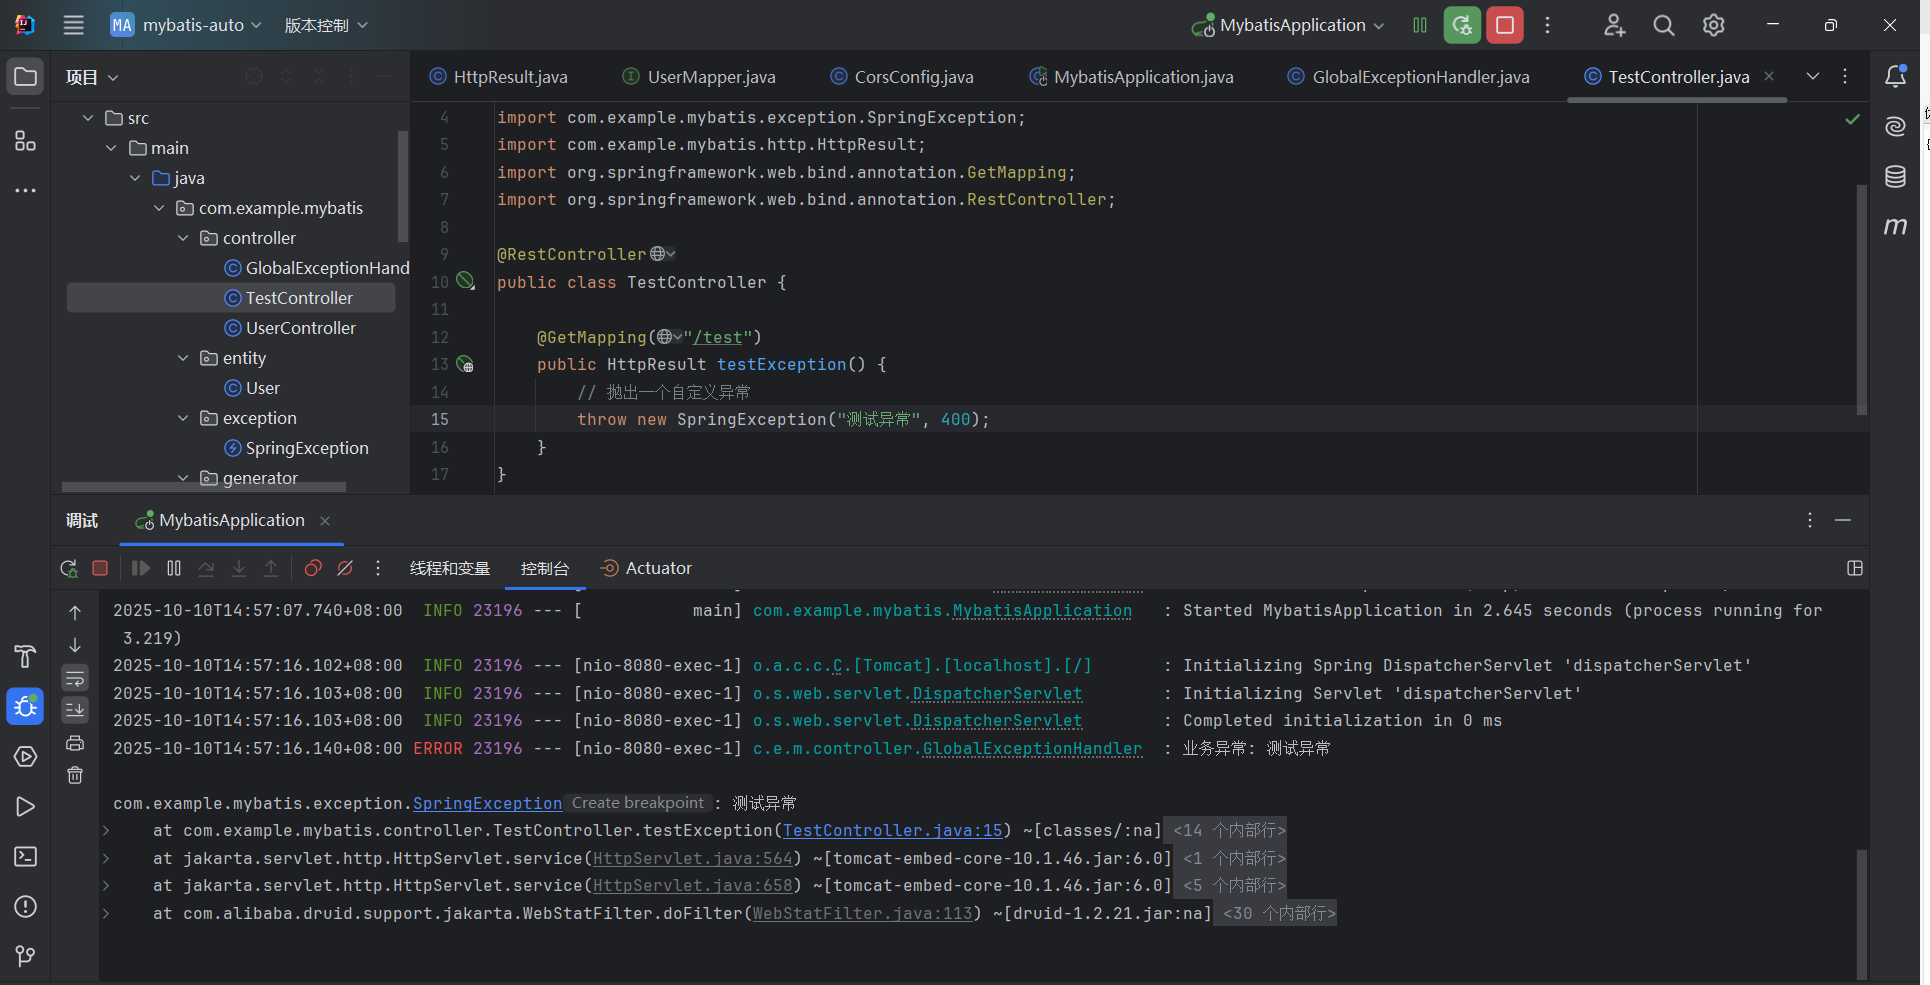Toggle scroll to end of console
1930x985 pixels.
tap(75, 710)
